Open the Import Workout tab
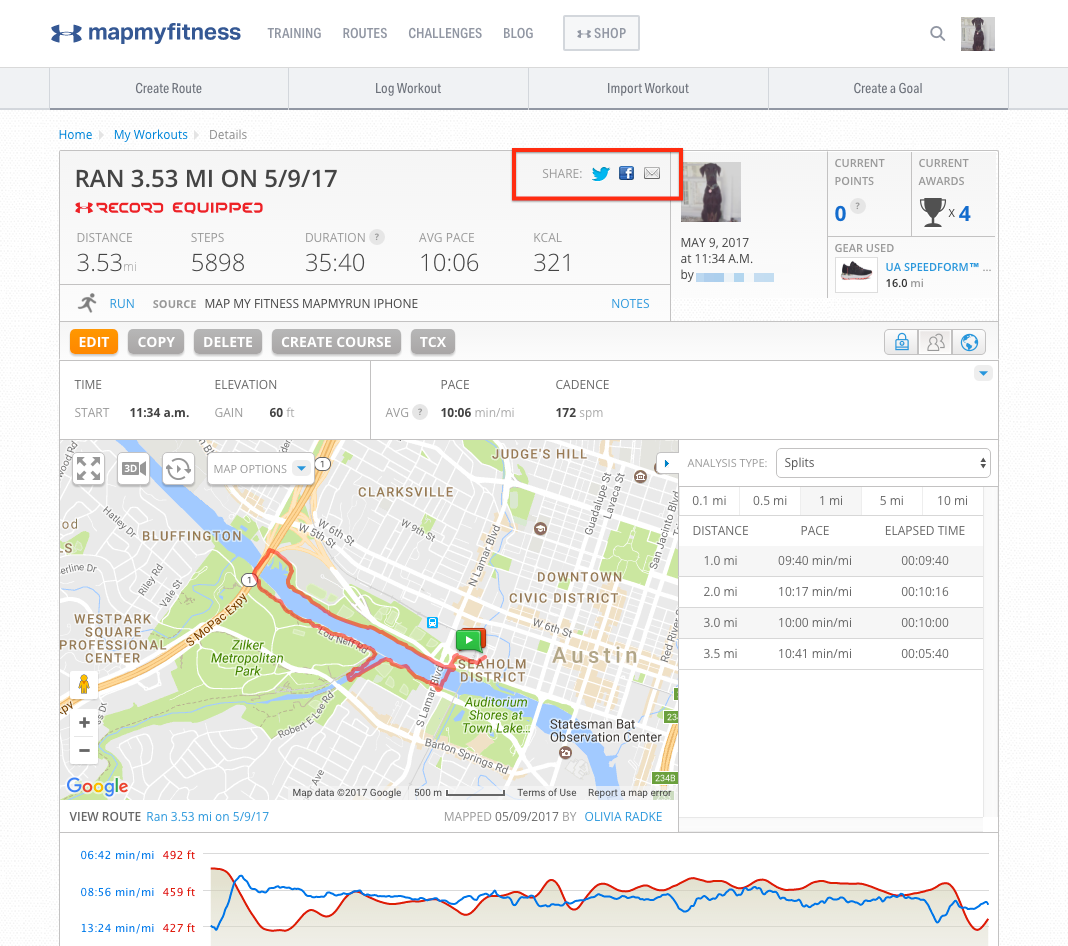Viewport: 1068px width, 946px height. (648, 89)
